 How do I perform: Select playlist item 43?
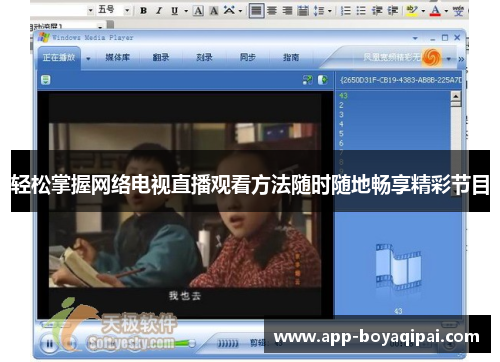coord(343,96)
